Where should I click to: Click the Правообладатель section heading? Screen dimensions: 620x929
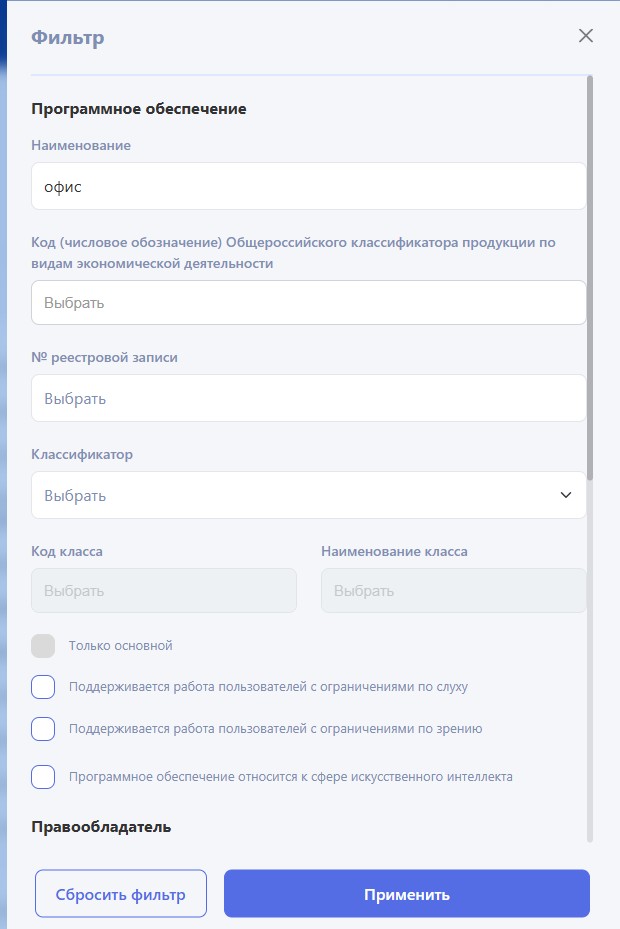pos(101,827)
